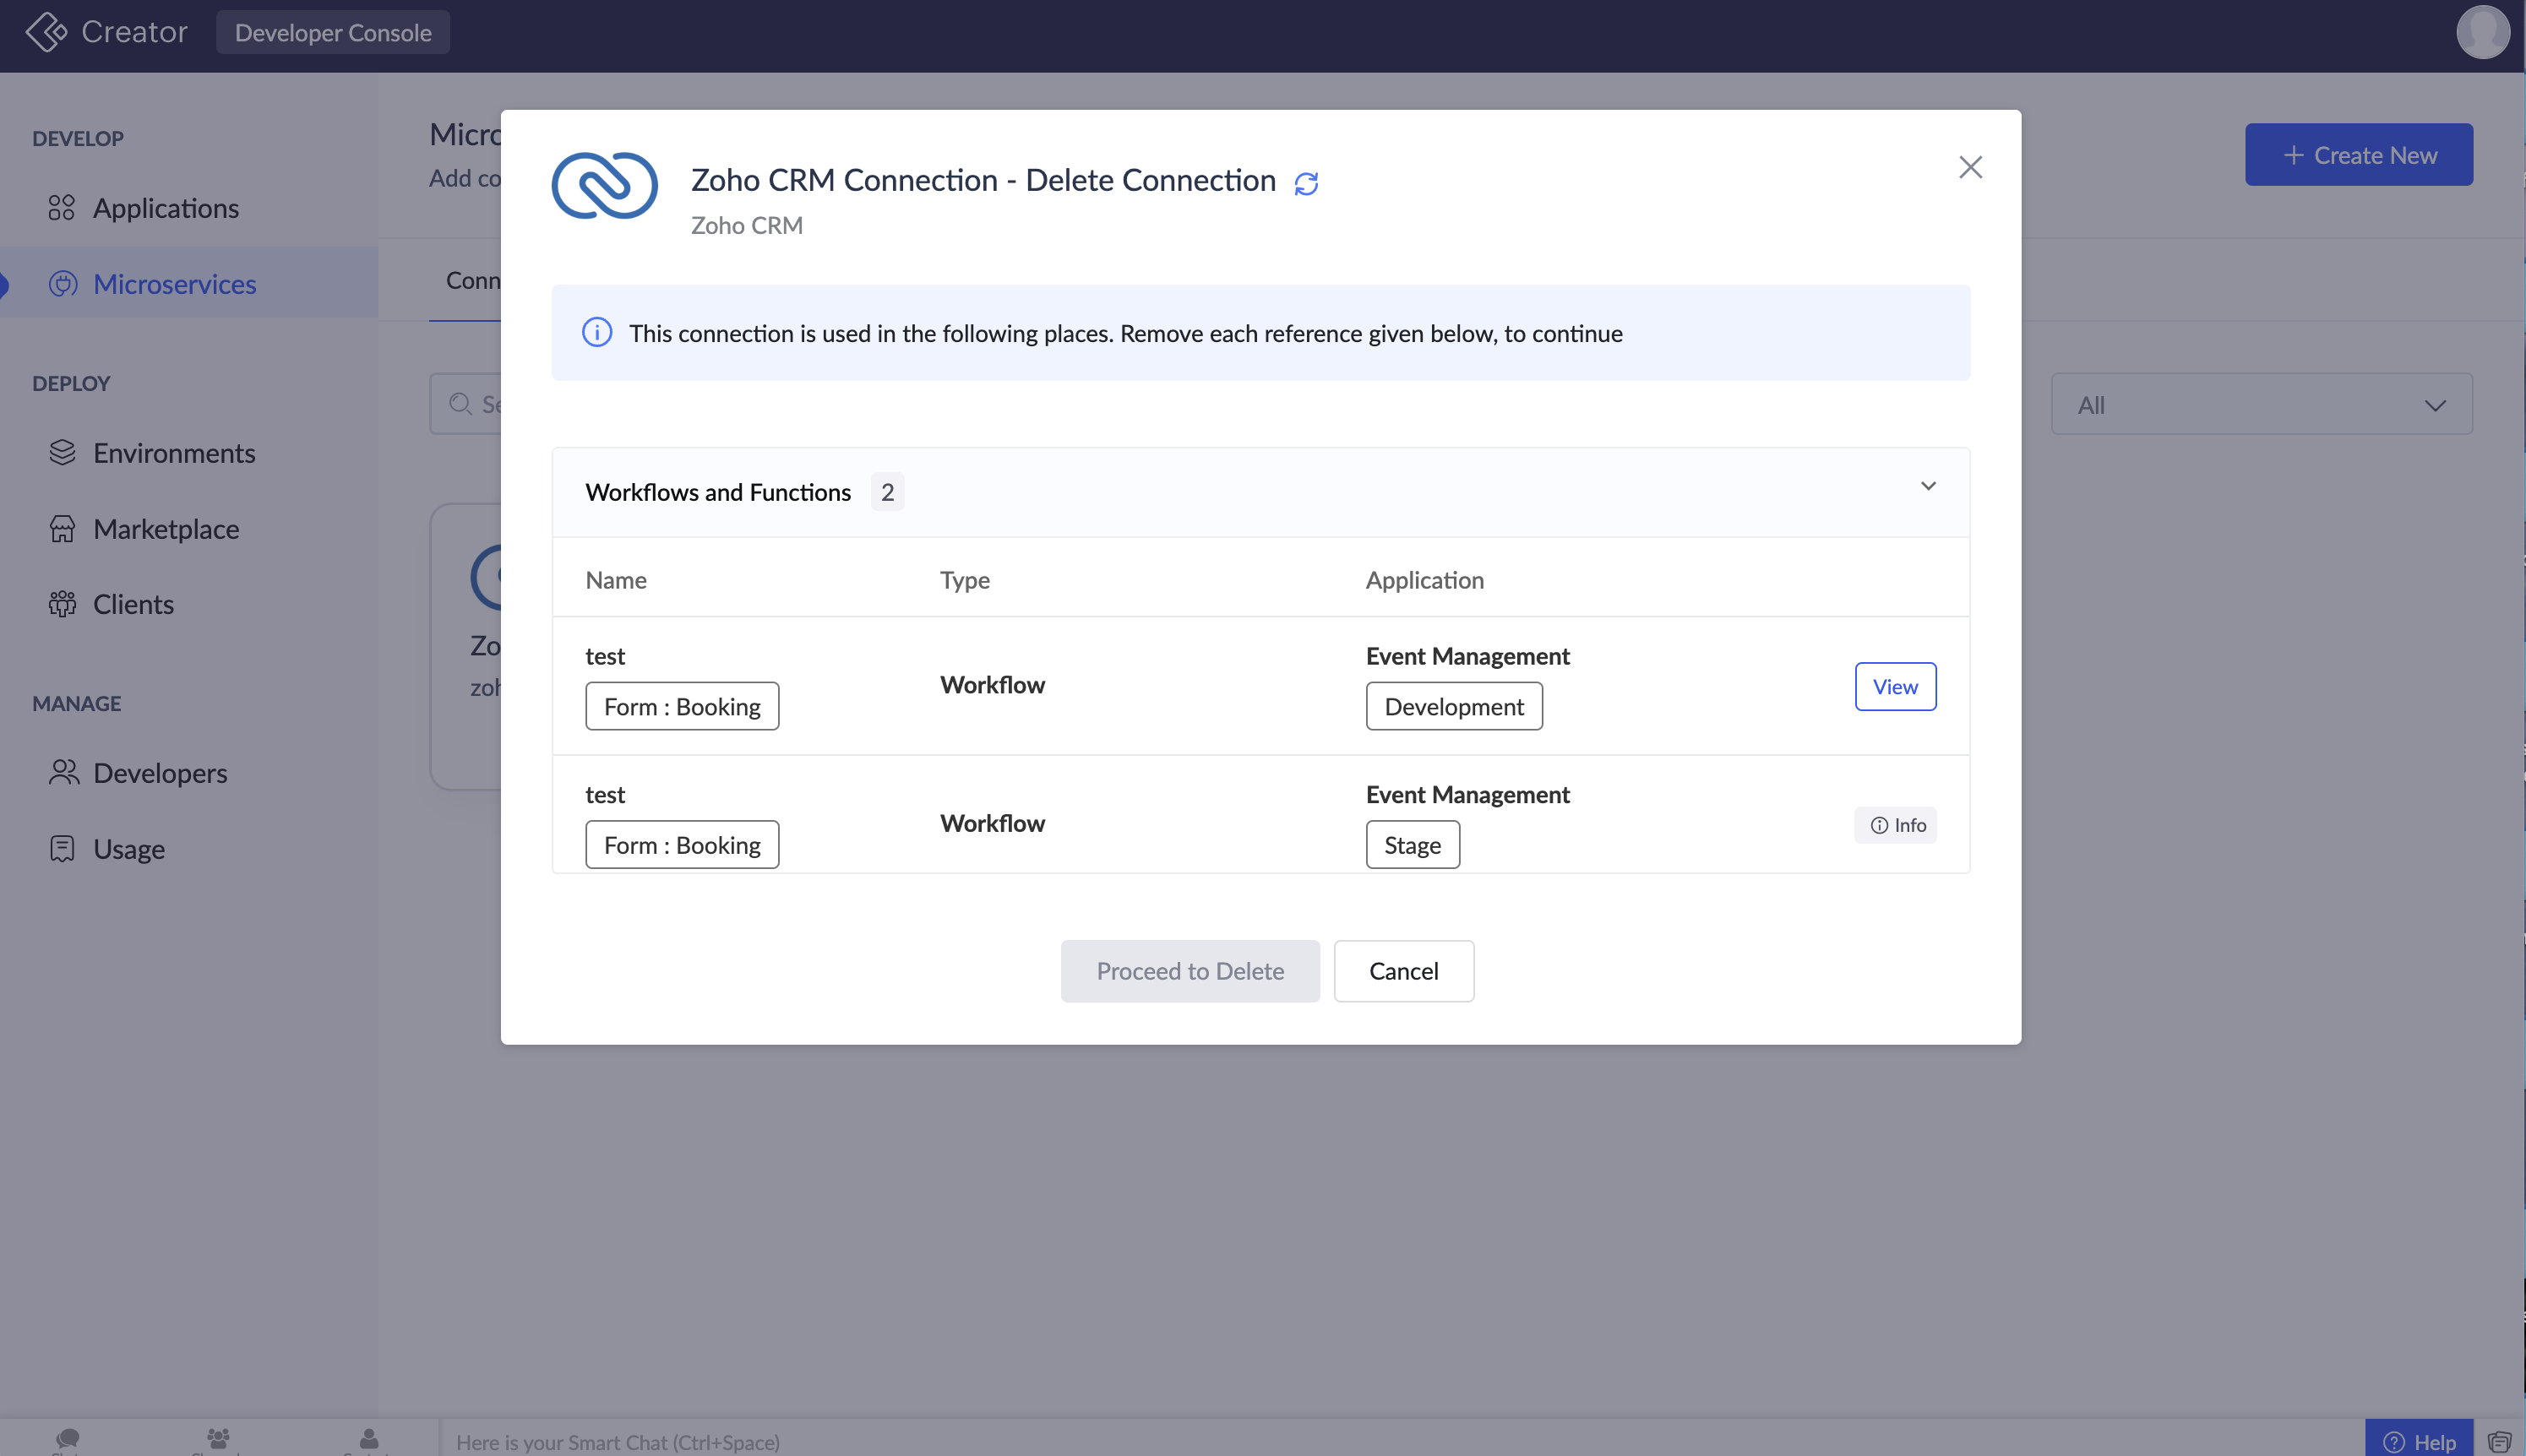Click the Developer Console label
The image size is (2526, 1456).
(332, 32)
